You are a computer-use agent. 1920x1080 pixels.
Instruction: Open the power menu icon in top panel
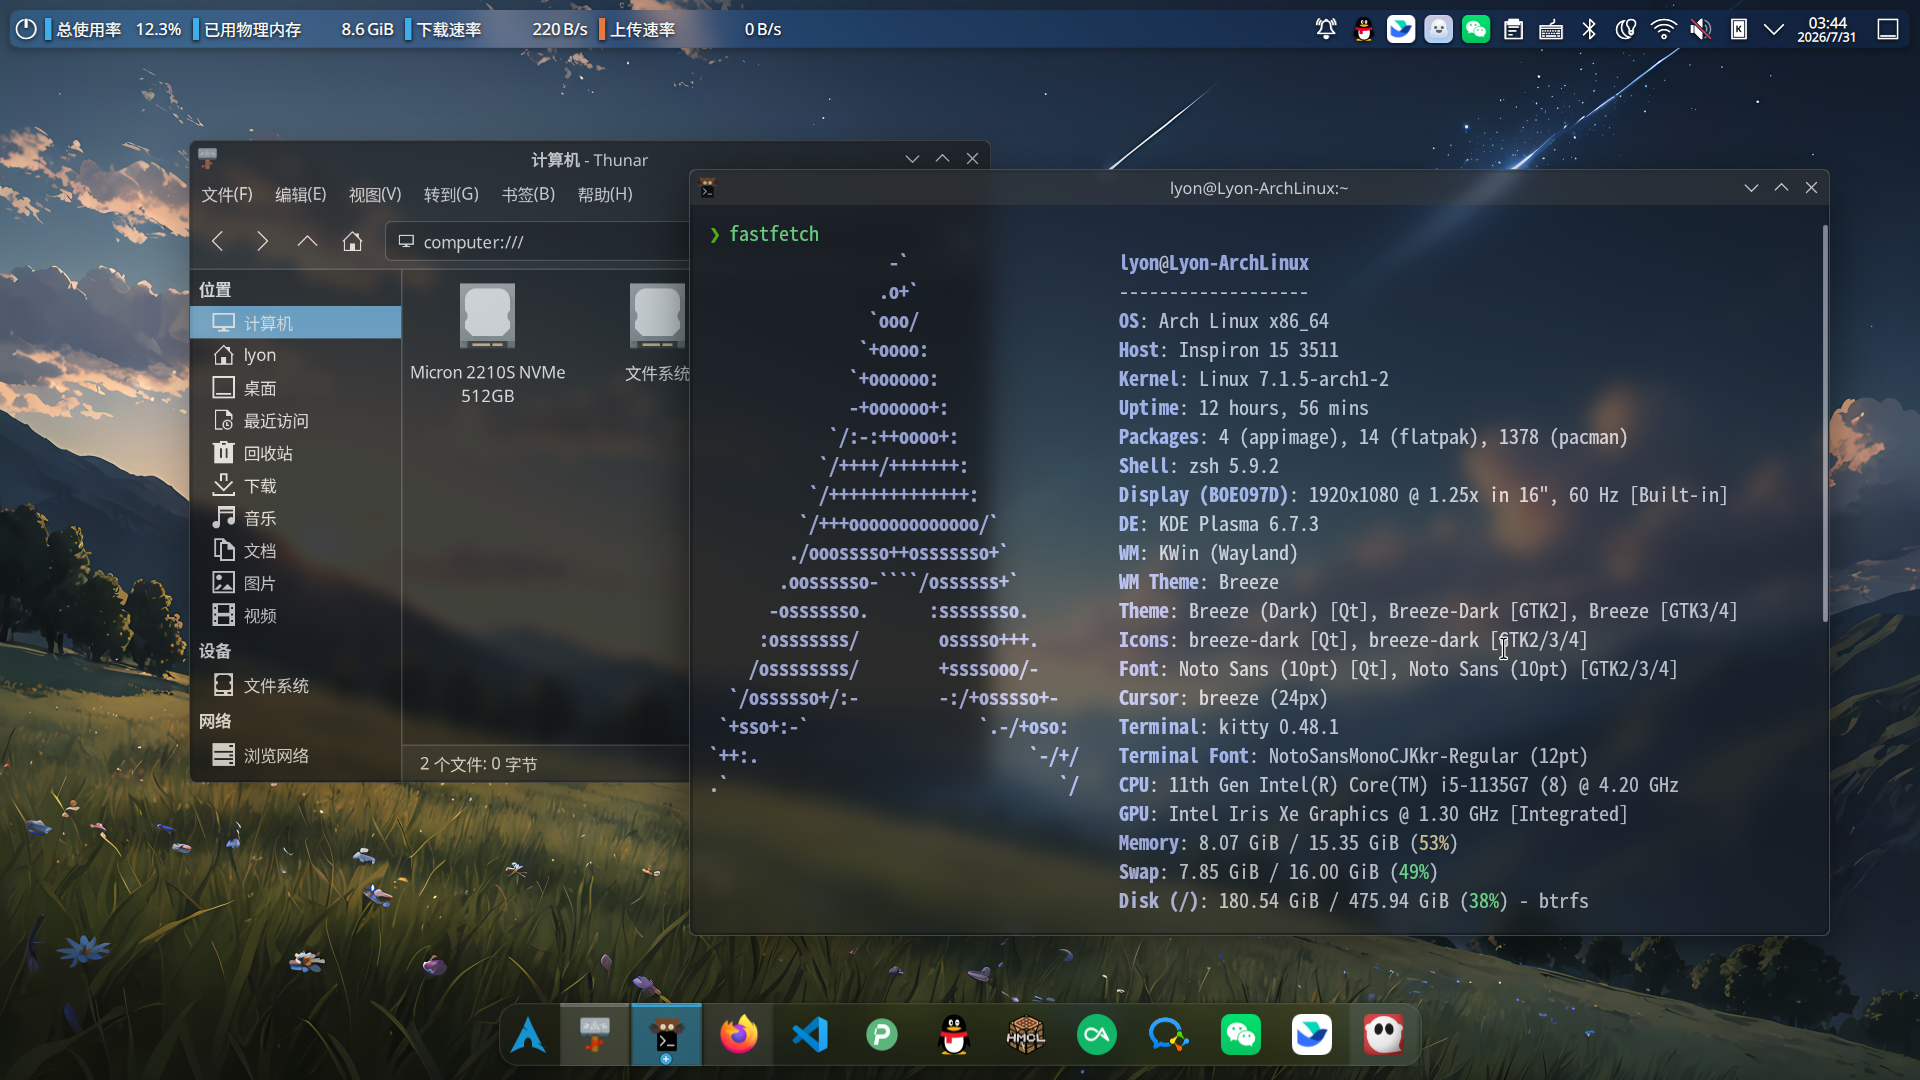coord(26,29)
